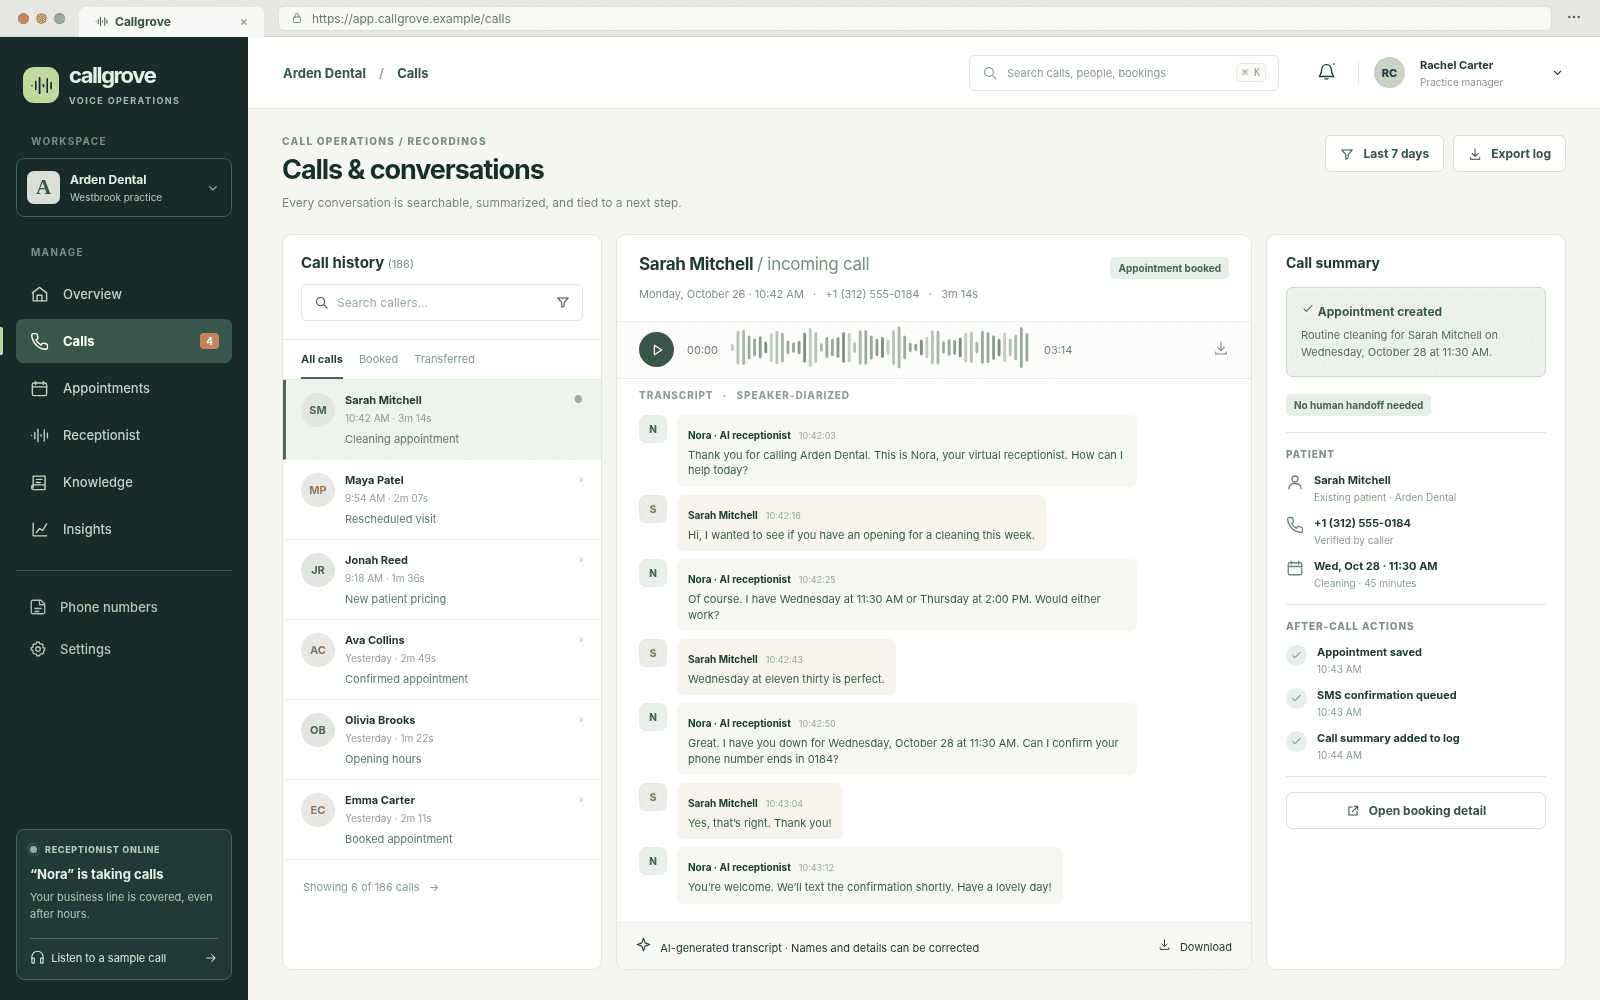Open Olivia Brooks' call entry
This screenshot has height=1000, width=1600.
click(x=442, y=739)
